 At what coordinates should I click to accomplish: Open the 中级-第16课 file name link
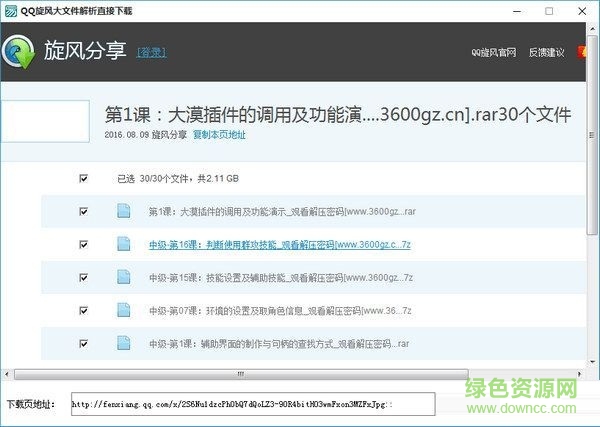(x=278, y=244)
